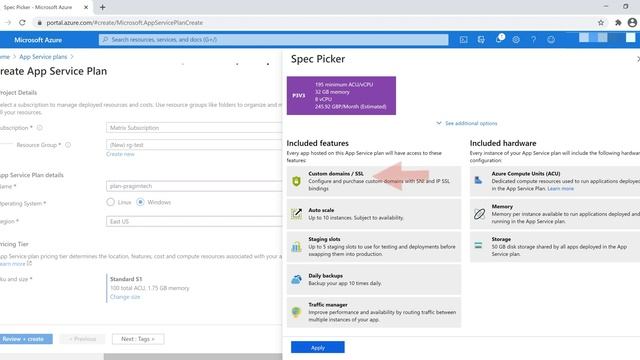The width and height of the screenshot is (640, 360).
Task: Click App Service plans breadcrumb
Action: tap(43, 57)
